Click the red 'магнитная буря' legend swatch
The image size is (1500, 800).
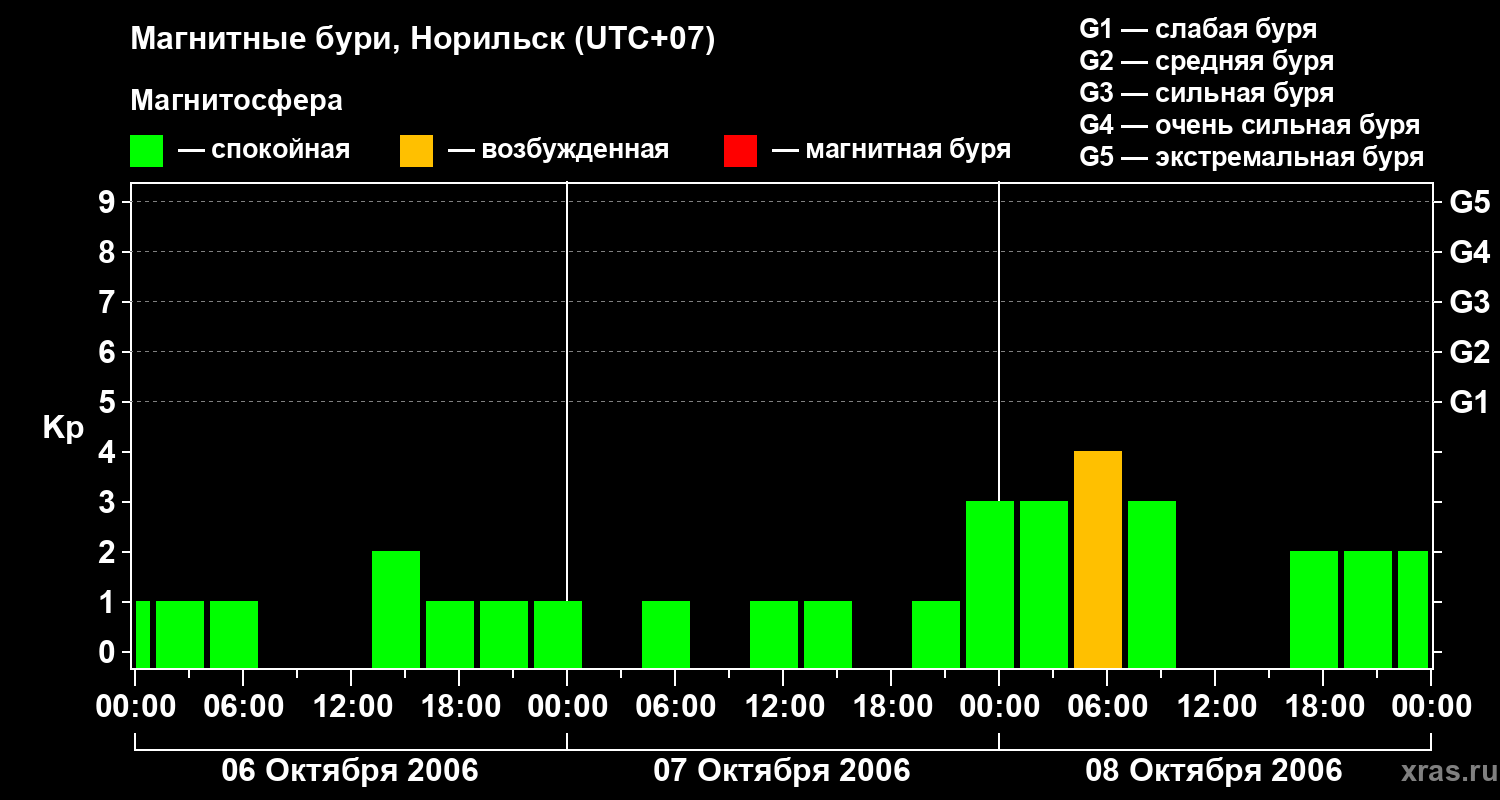740,151
